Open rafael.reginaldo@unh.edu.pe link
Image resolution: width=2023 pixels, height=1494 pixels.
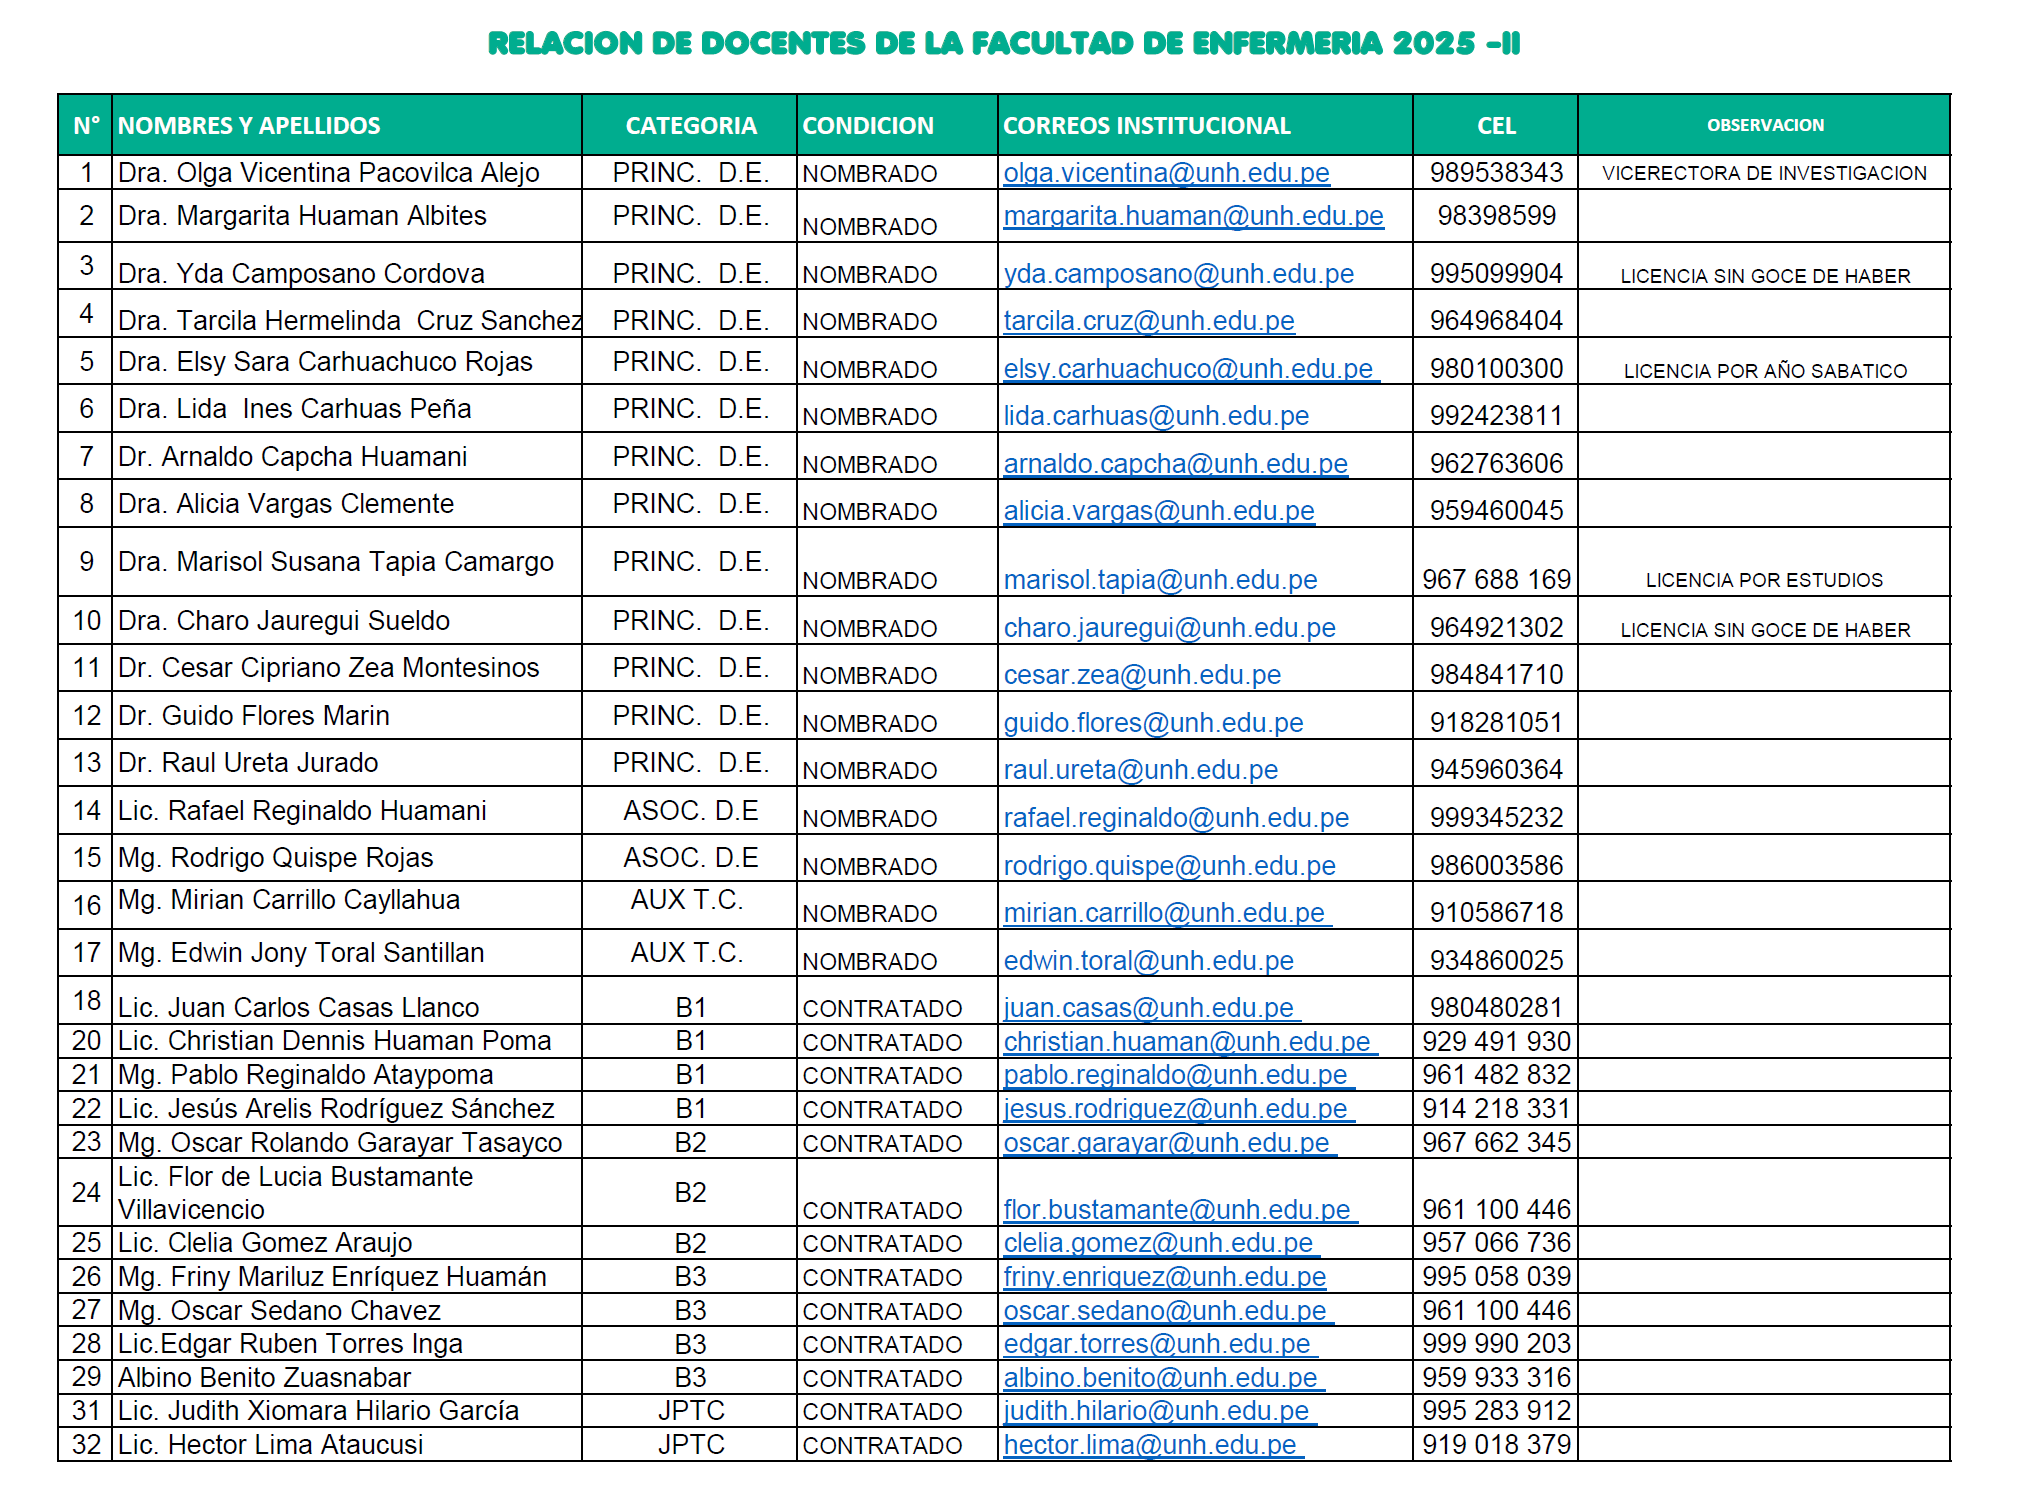coord(1176,818)
